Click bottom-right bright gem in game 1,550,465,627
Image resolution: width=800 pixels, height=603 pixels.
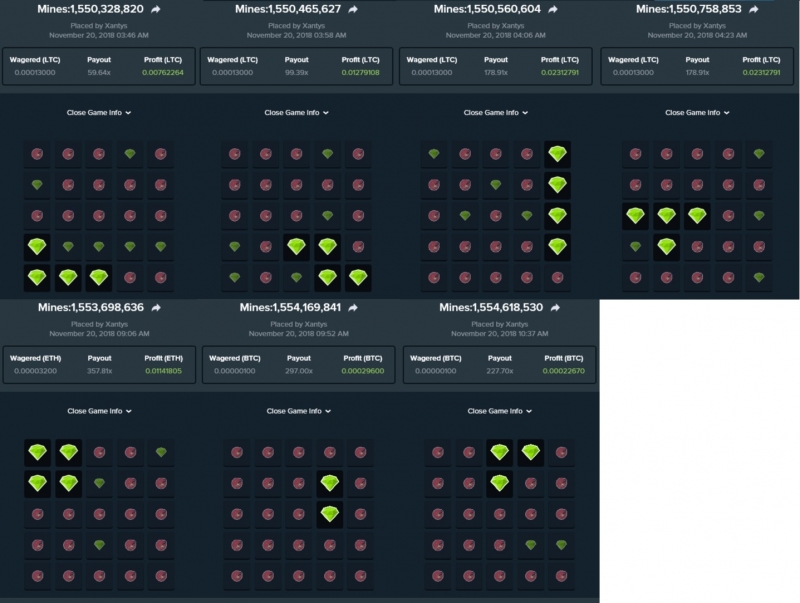tap(358, 278)
